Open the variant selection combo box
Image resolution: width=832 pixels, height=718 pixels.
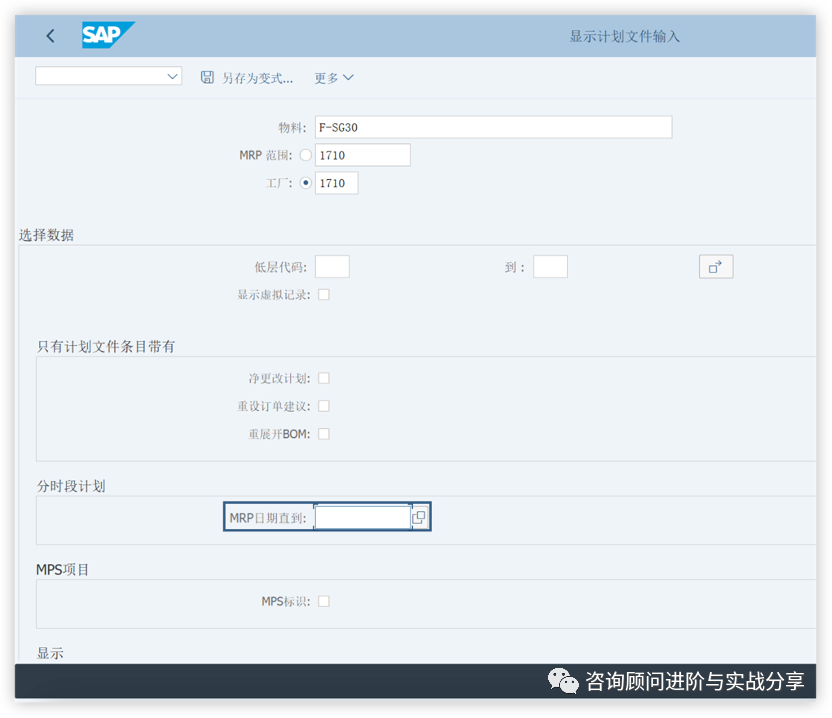[x=107, y=76]
